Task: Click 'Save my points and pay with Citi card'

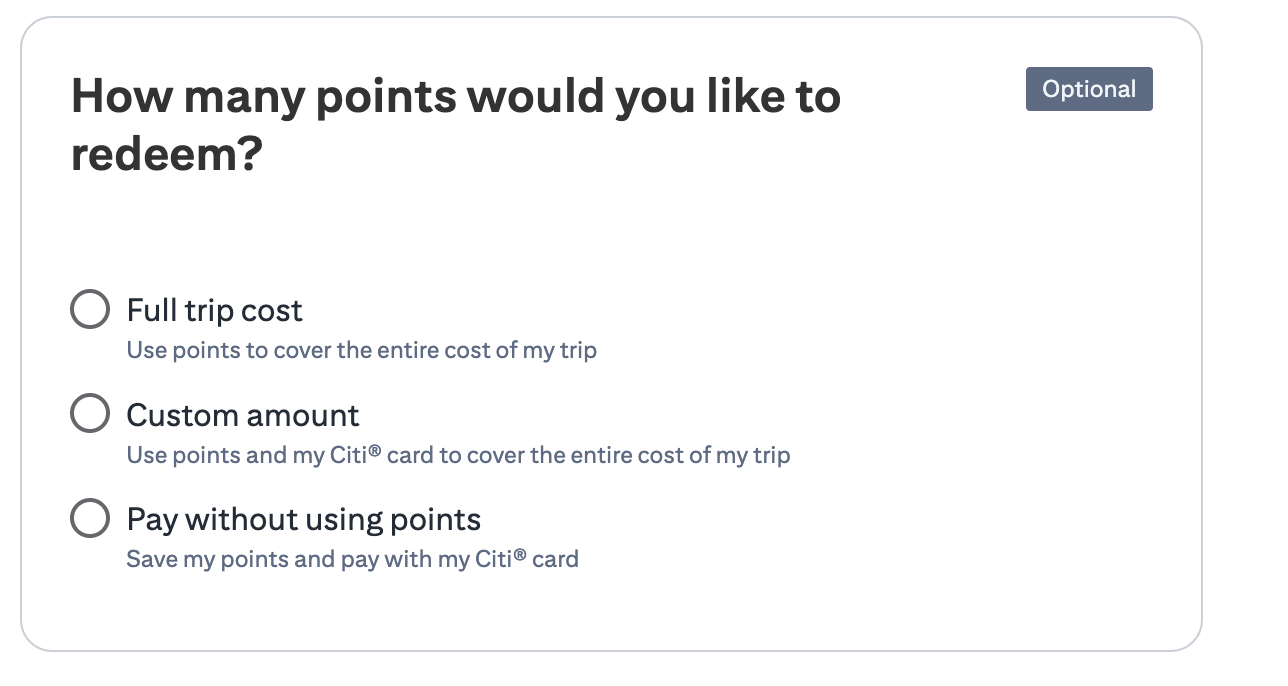Action: [x=352, y=559]
